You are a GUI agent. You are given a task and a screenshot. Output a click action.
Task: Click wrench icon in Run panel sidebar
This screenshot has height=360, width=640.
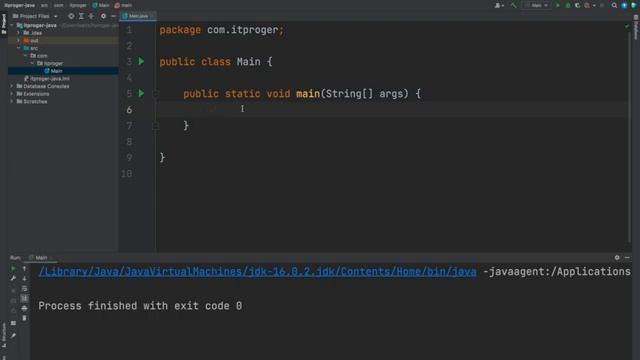tap(13, 278)
